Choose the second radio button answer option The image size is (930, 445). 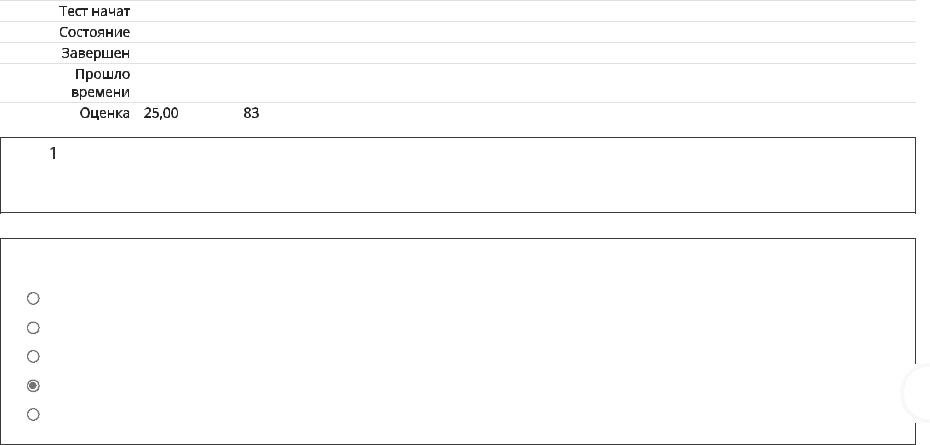tap(33, 328)
